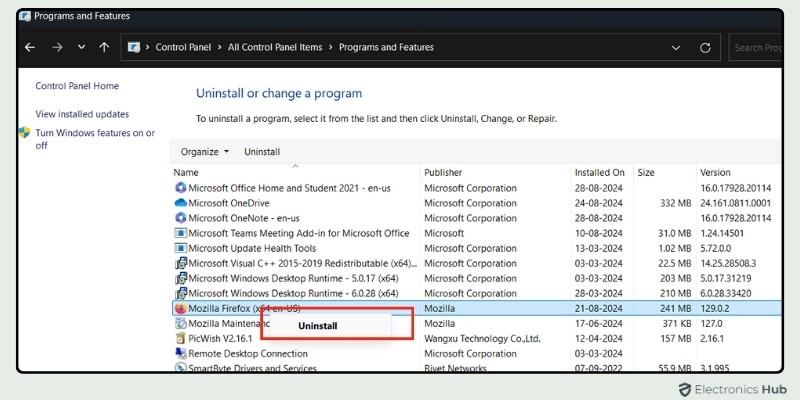This screenshot has height=400, width=800.
Task: Click Microsoft Office Home and Student icon
Action: point(181,188)
